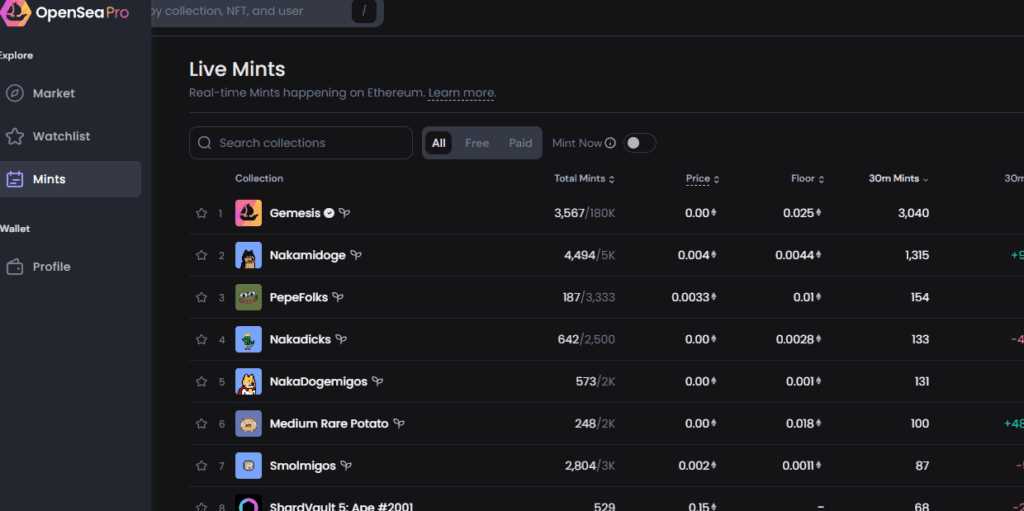Sort by Floor column header

(807, 179)
